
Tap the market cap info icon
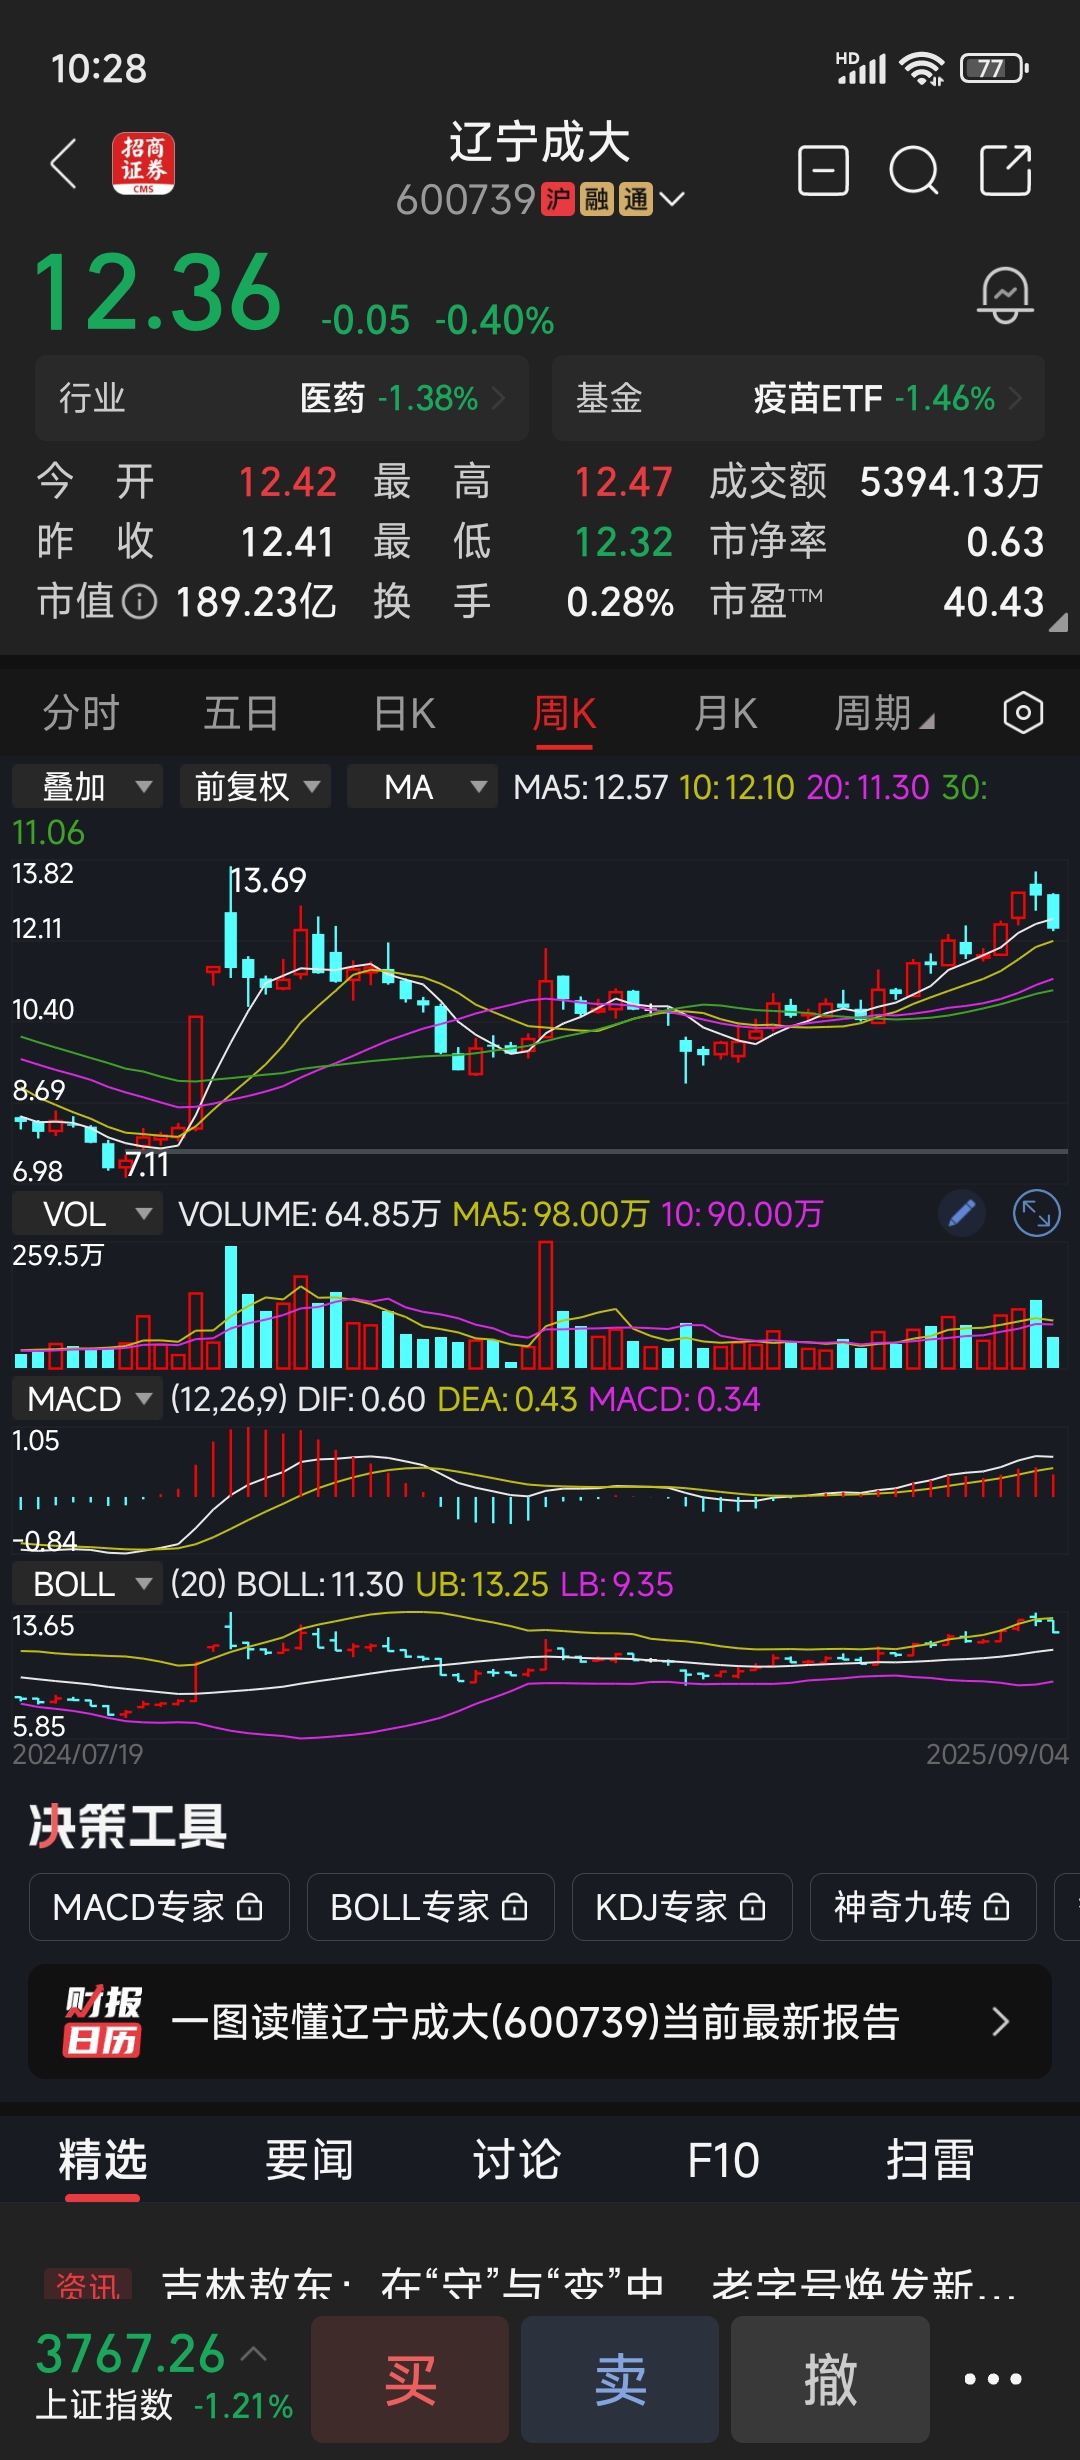tap(140, 601)
